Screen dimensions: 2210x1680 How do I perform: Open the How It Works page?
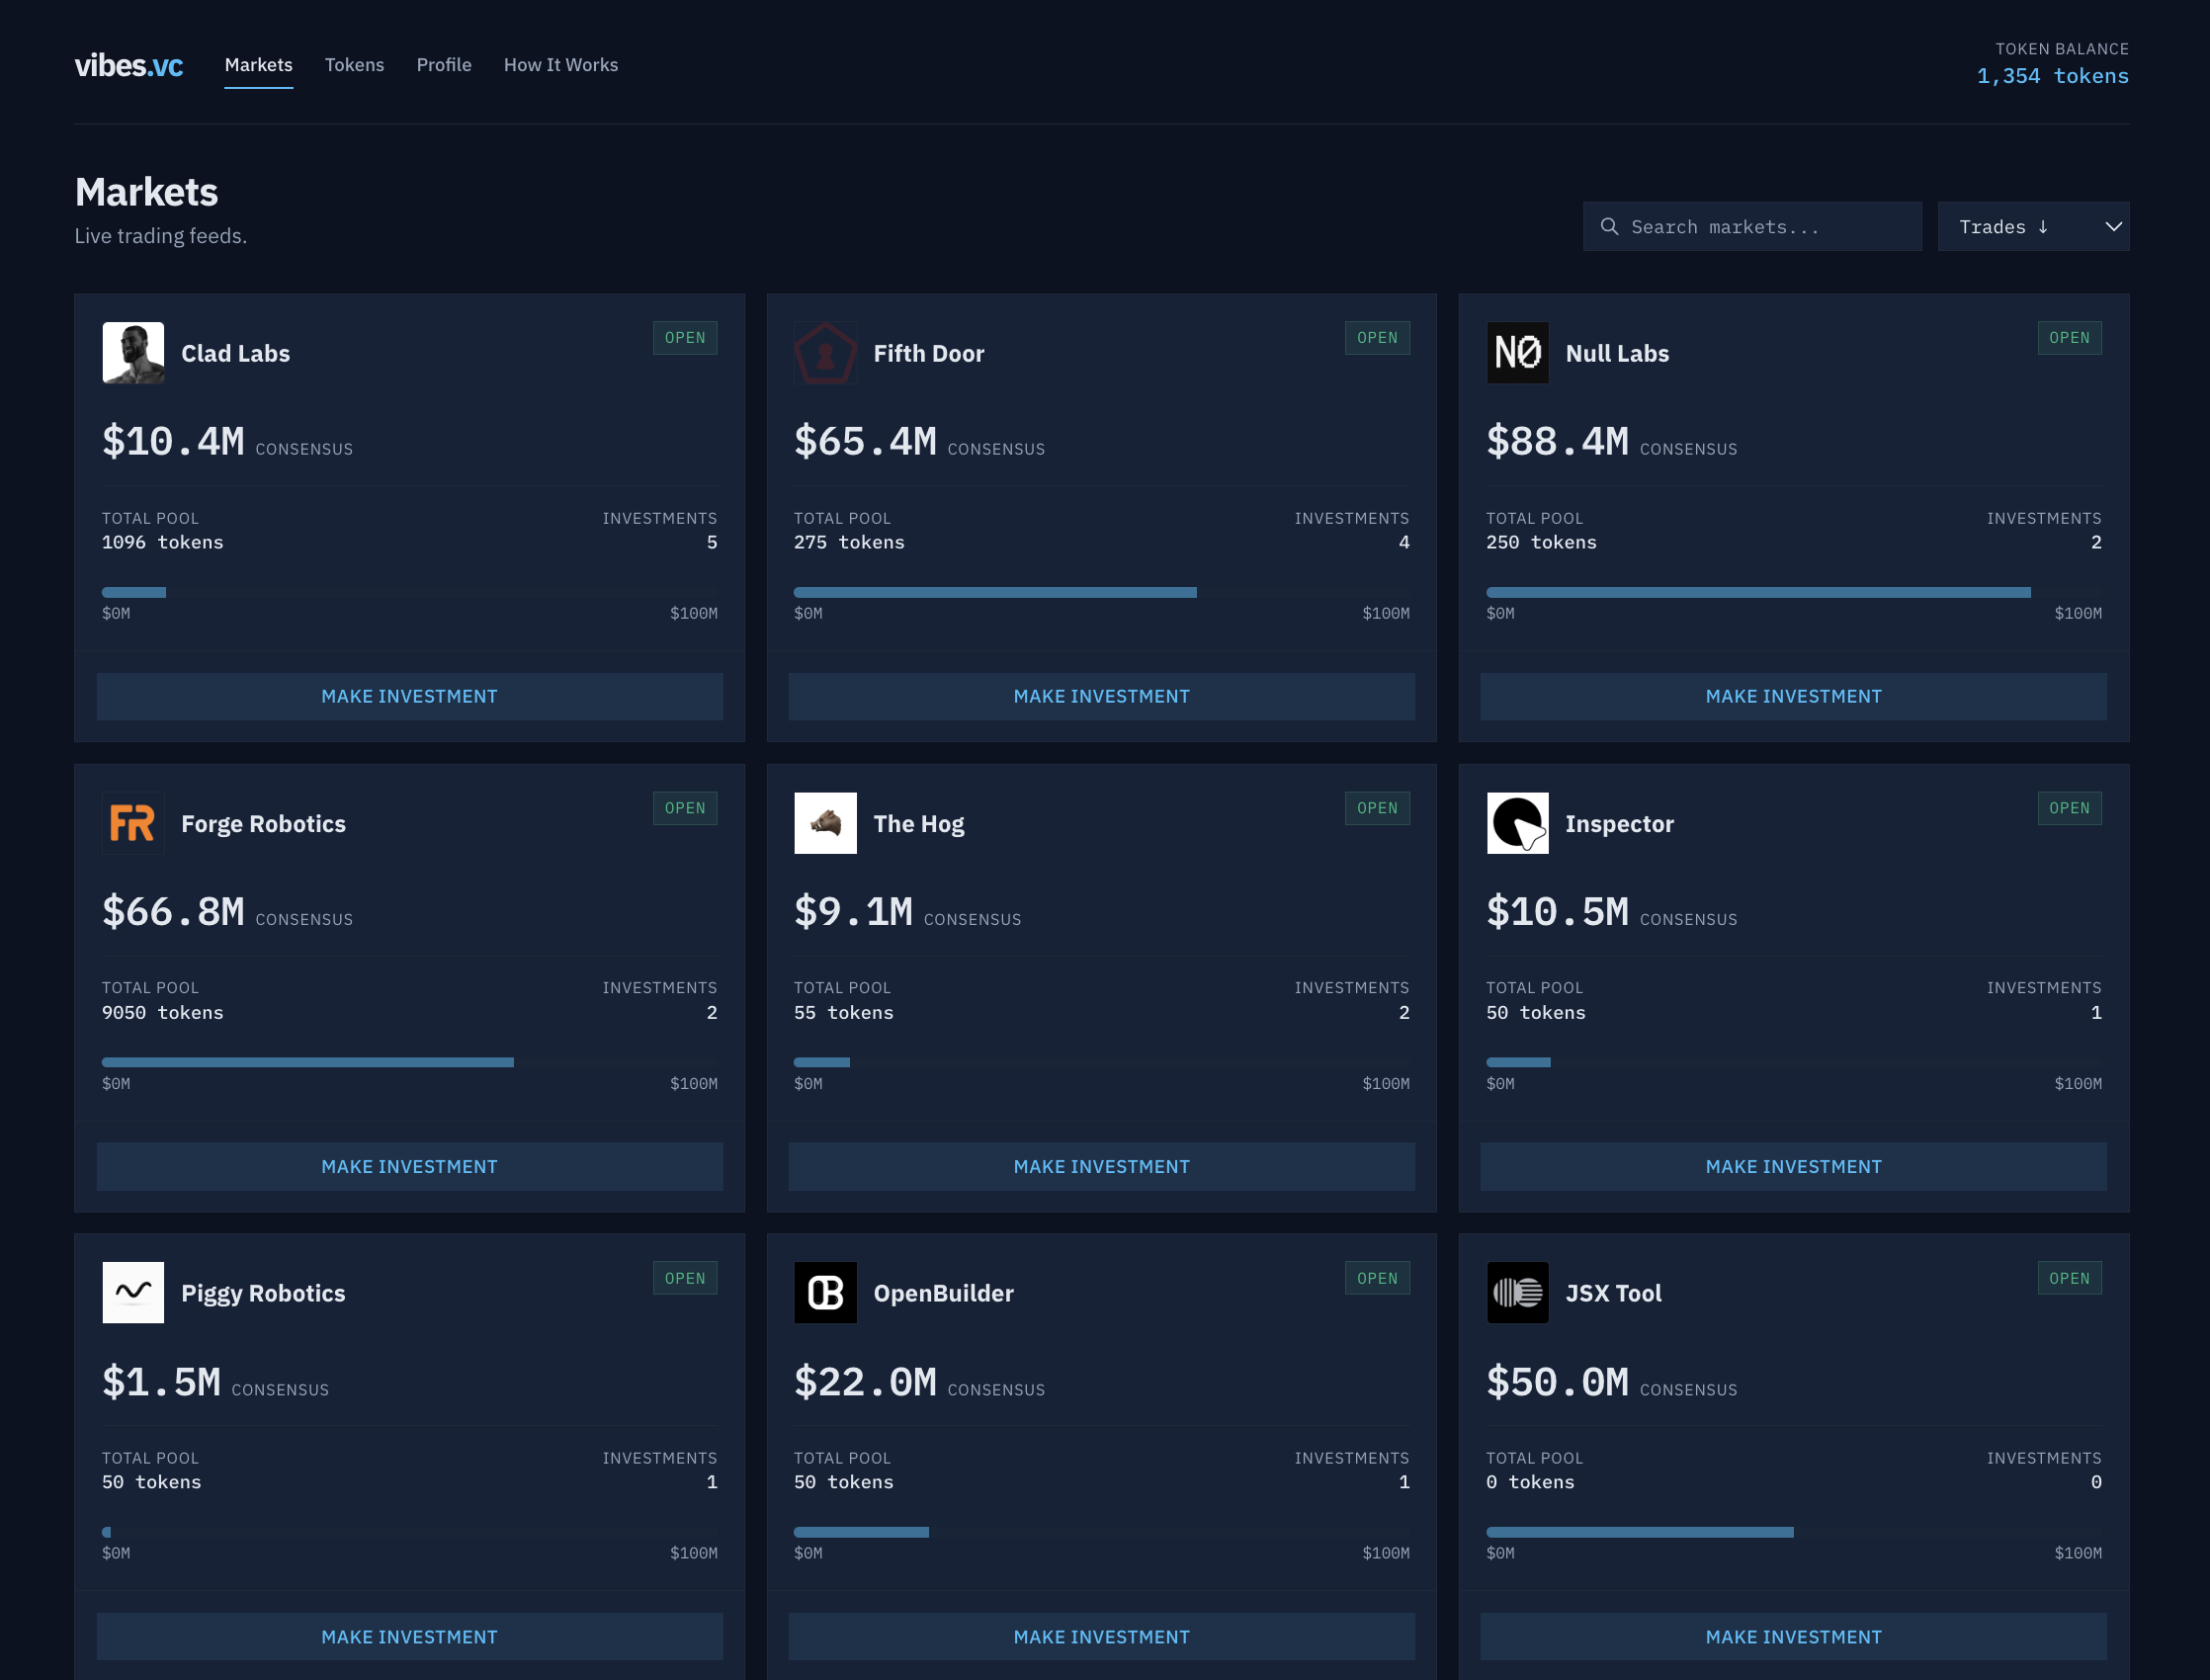pyautogui.click(x=561, y=64)
